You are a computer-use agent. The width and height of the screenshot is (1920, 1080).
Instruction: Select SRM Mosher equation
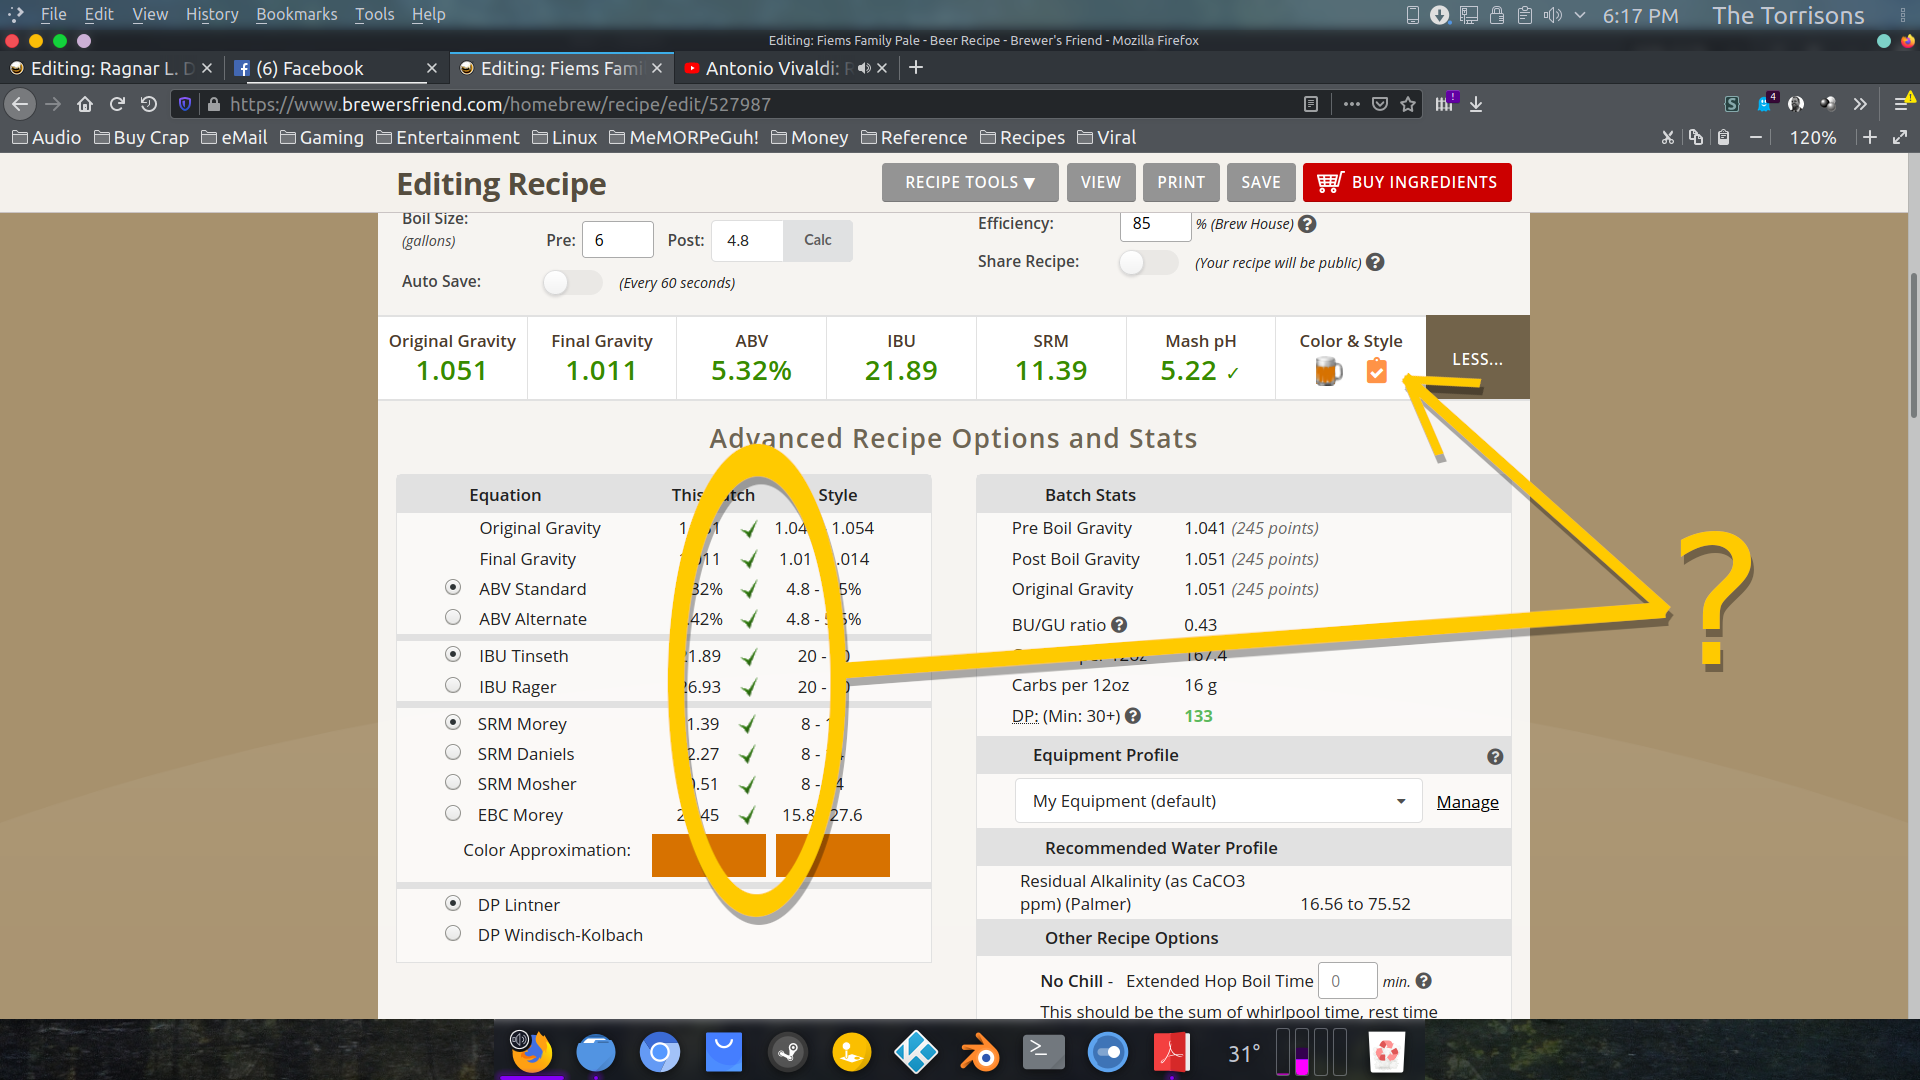coord(453,783)
